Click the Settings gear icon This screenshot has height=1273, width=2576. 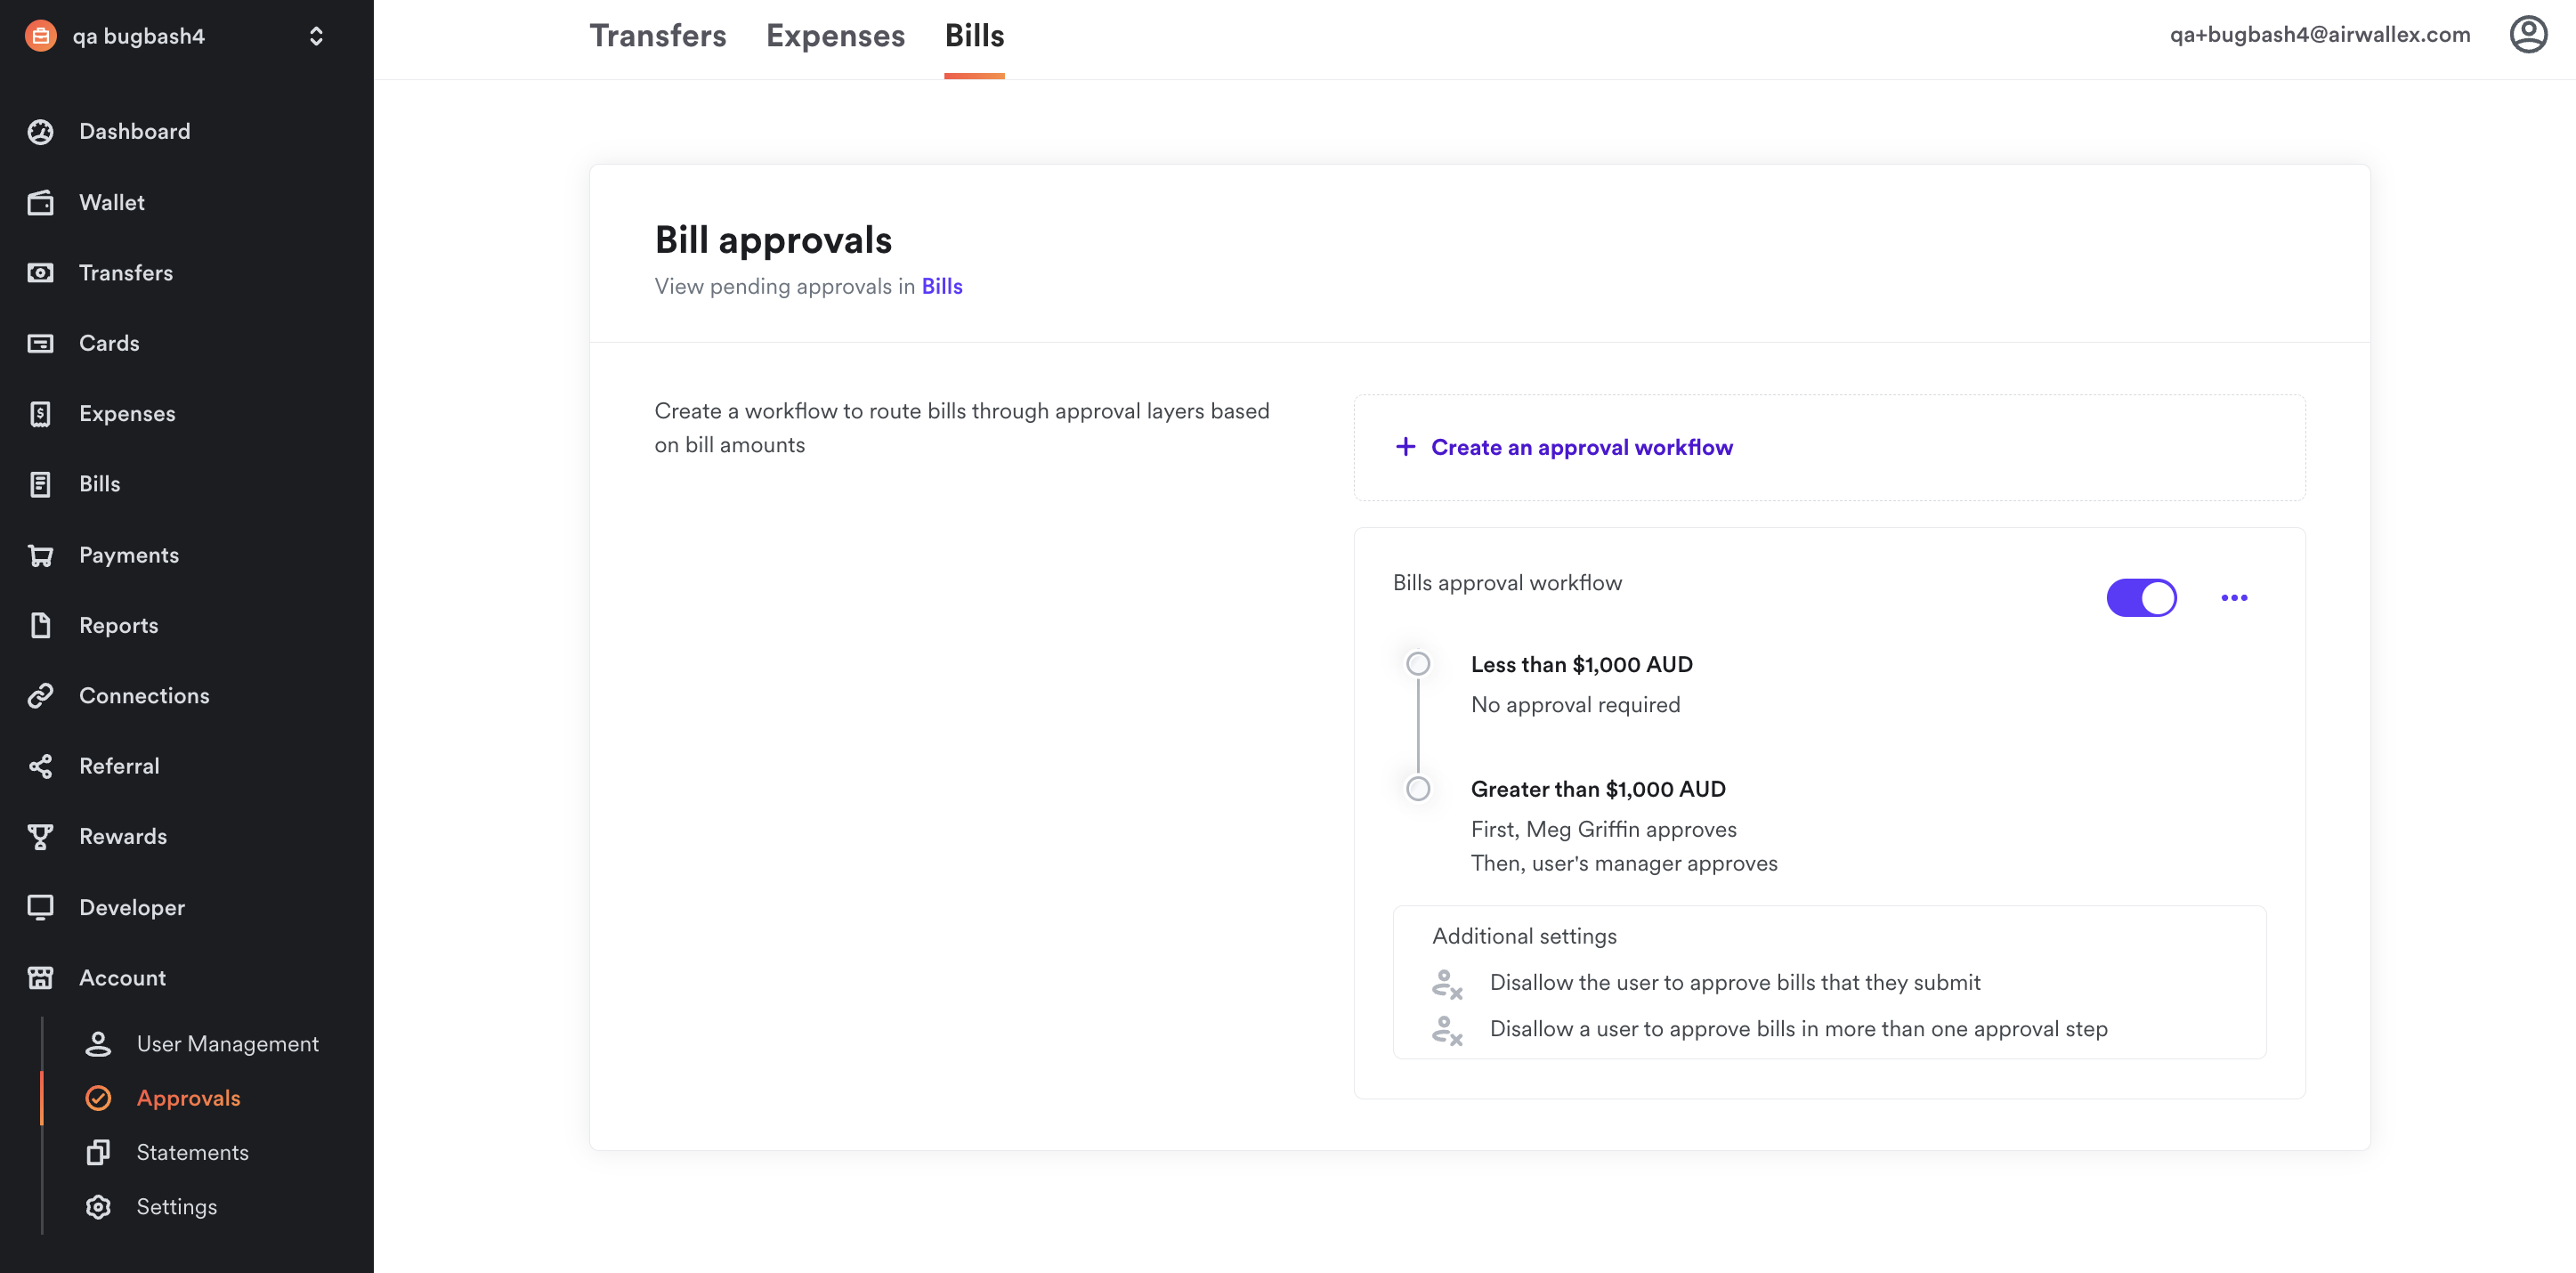tap(98, 1207)
